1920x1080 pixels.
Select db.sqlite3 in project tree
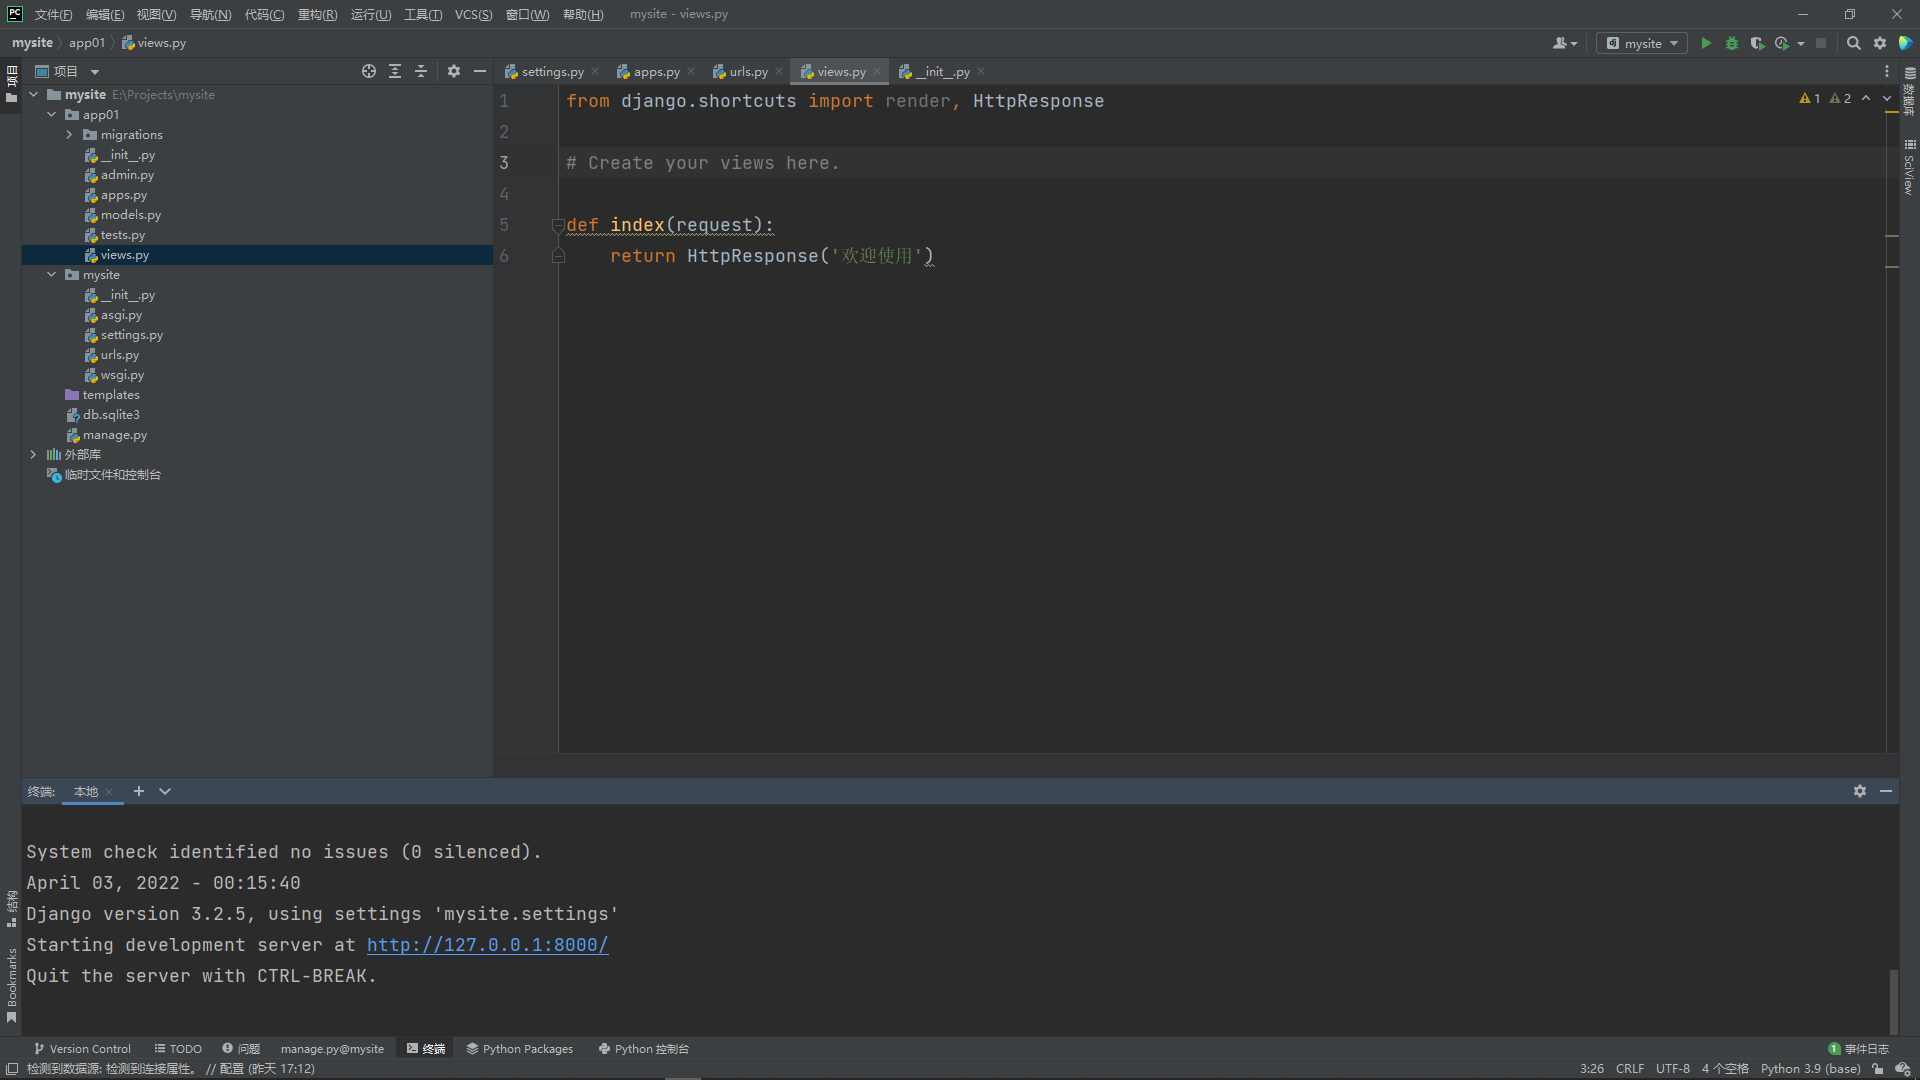click(x=111, y=414)
